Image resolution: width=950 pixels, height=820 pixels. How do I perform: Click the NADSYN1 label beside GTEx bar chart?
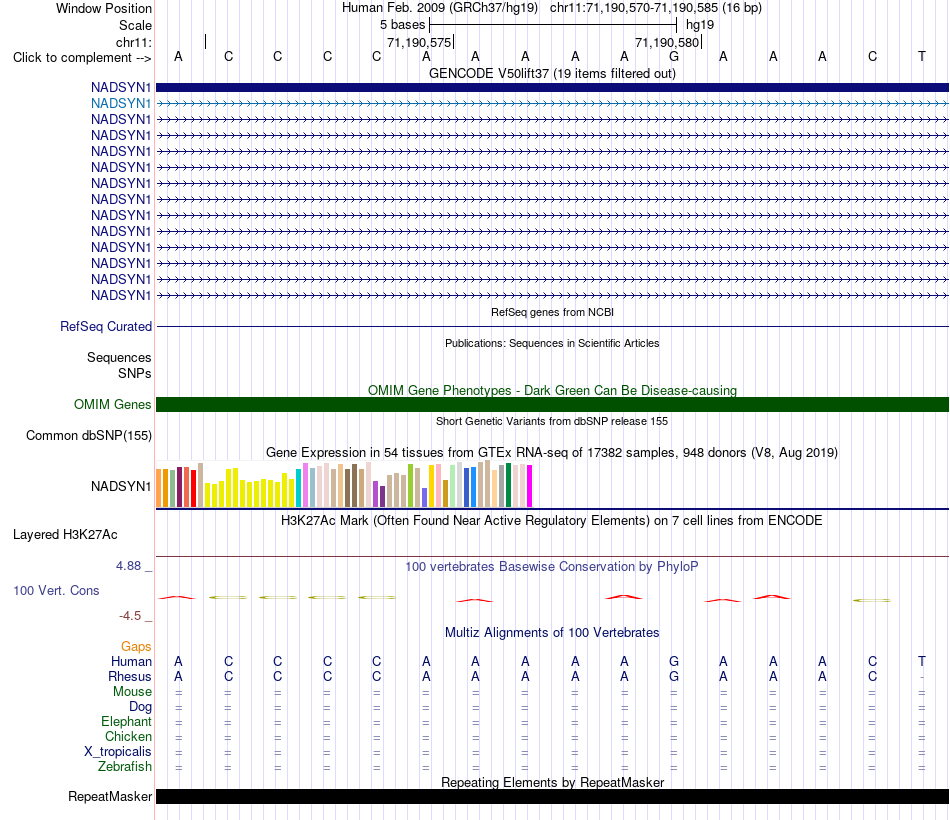click(x=121, y=486)
